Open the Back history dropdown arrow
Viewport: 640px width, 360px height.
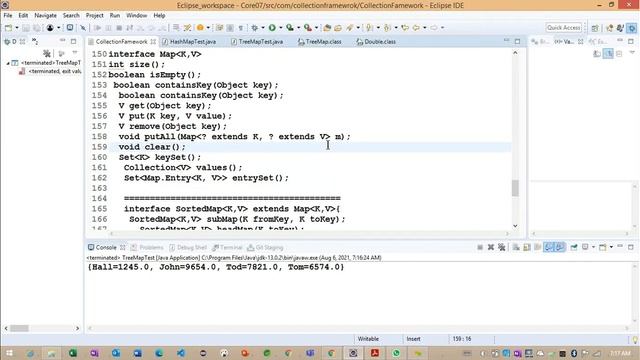425,28
